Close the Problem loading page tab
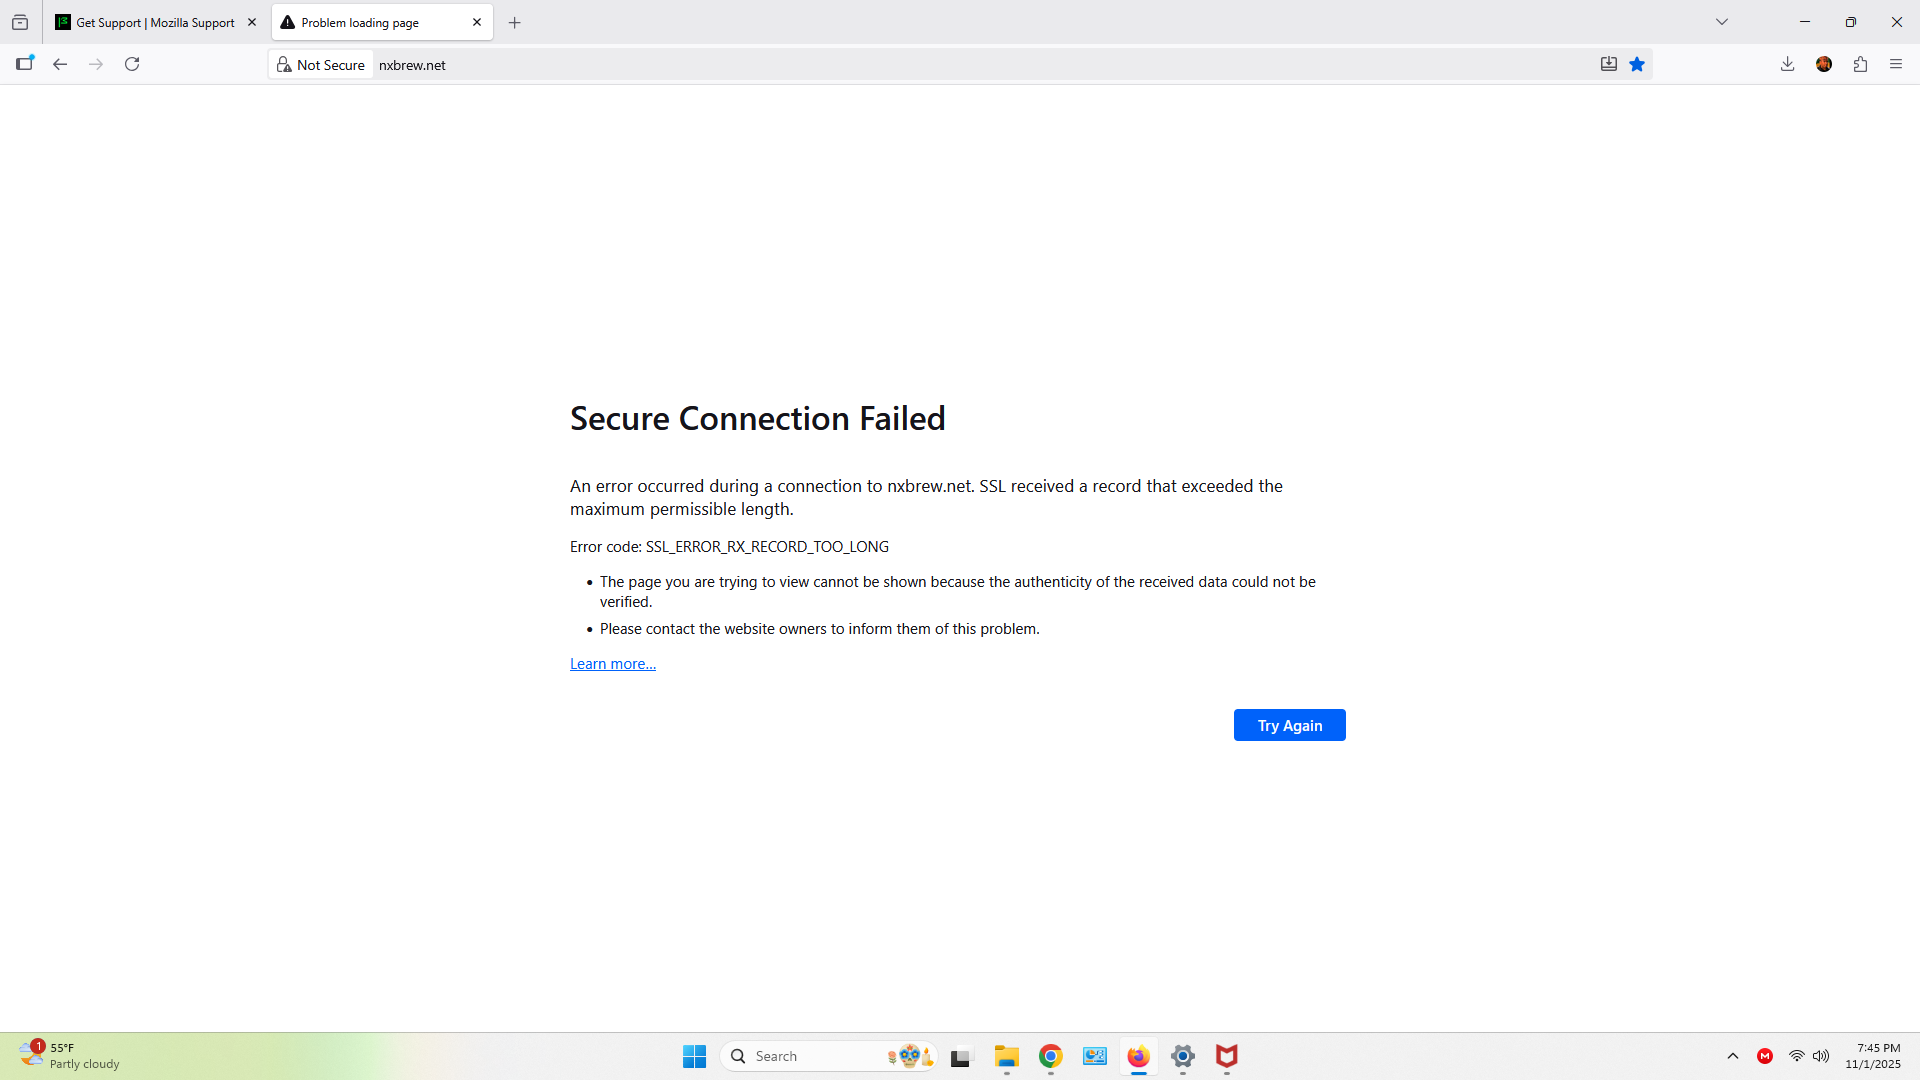1920x1080 pixels. pos(477,22)
